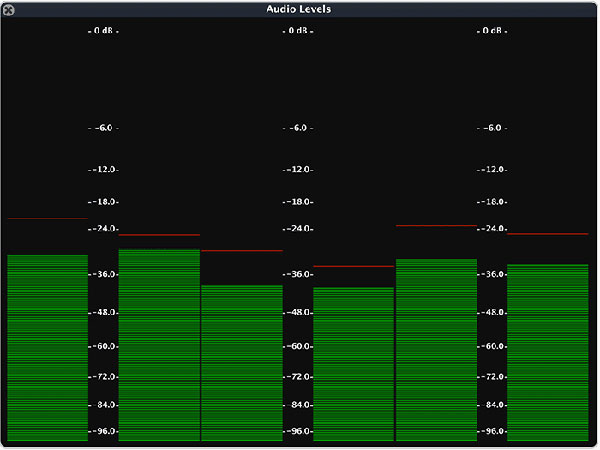Click the -48.0 mark on the first scale
Viewport: 600px width, 450px height.
103,312
